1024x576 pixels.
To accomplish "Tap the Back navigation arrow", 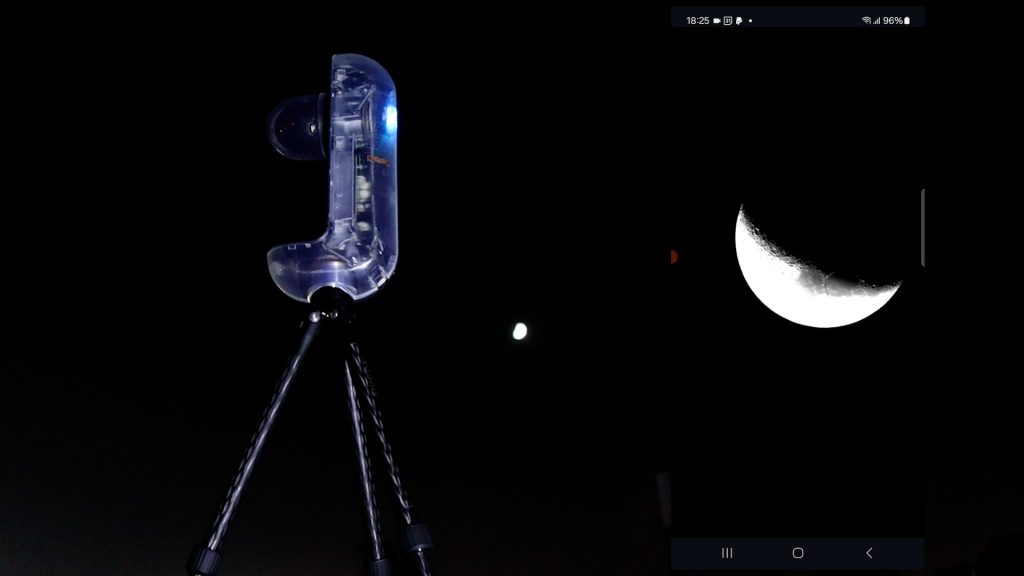I will point(869,553).
